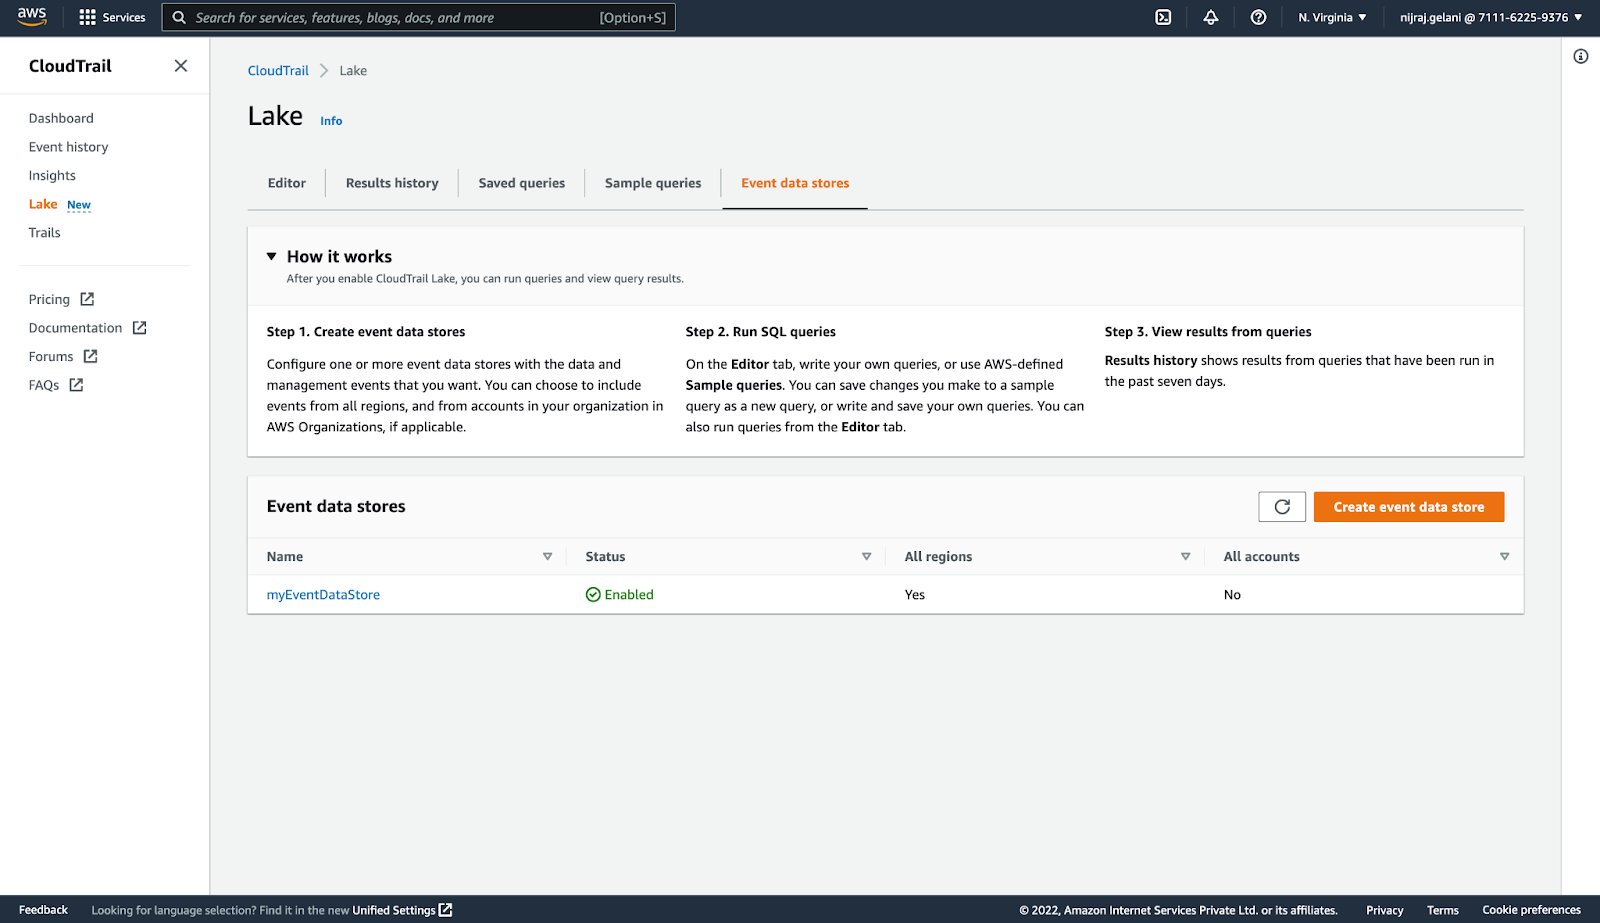This screenshot has width=1600, height=923.
Task: Click the external link icon beside Forums
Action: pyautogui.click(x=91, y=356)
